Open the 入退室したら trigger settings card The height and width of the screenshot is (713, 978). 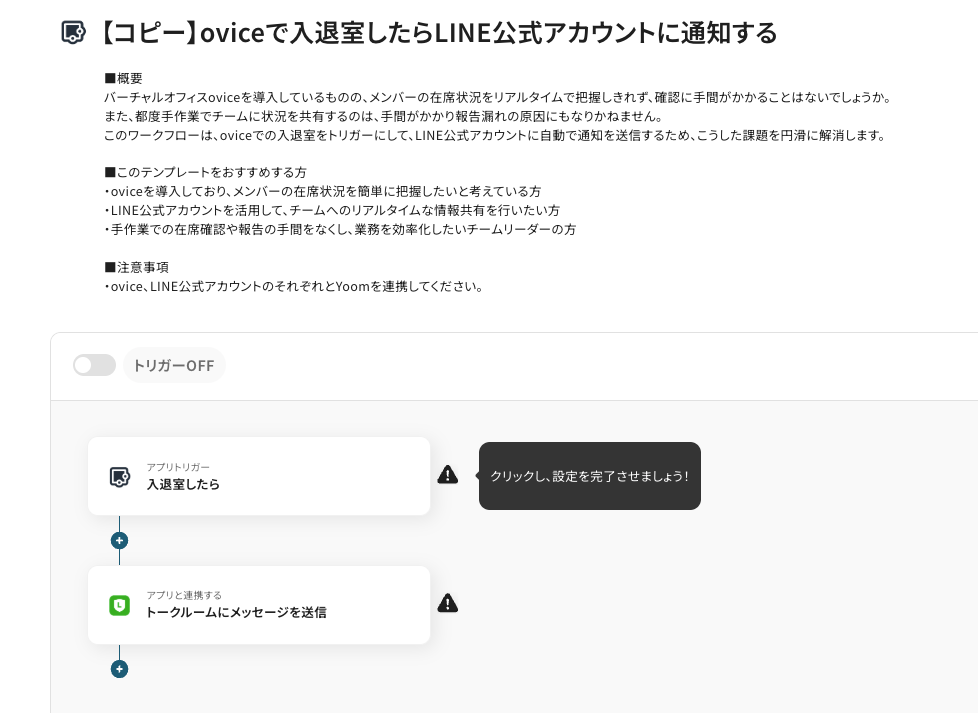click(x=259, y=476)
